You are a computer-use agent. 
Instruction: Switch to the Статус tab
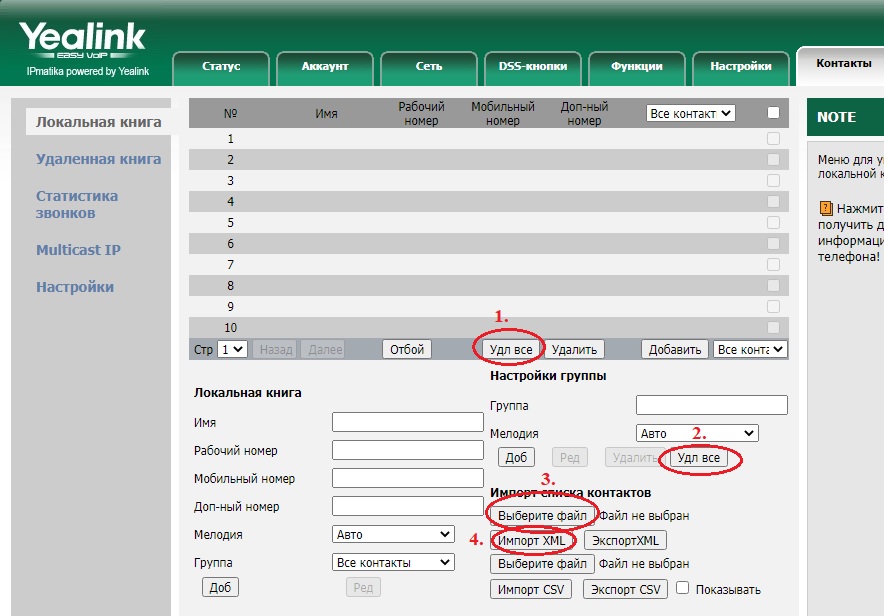[x=221, y=66]
